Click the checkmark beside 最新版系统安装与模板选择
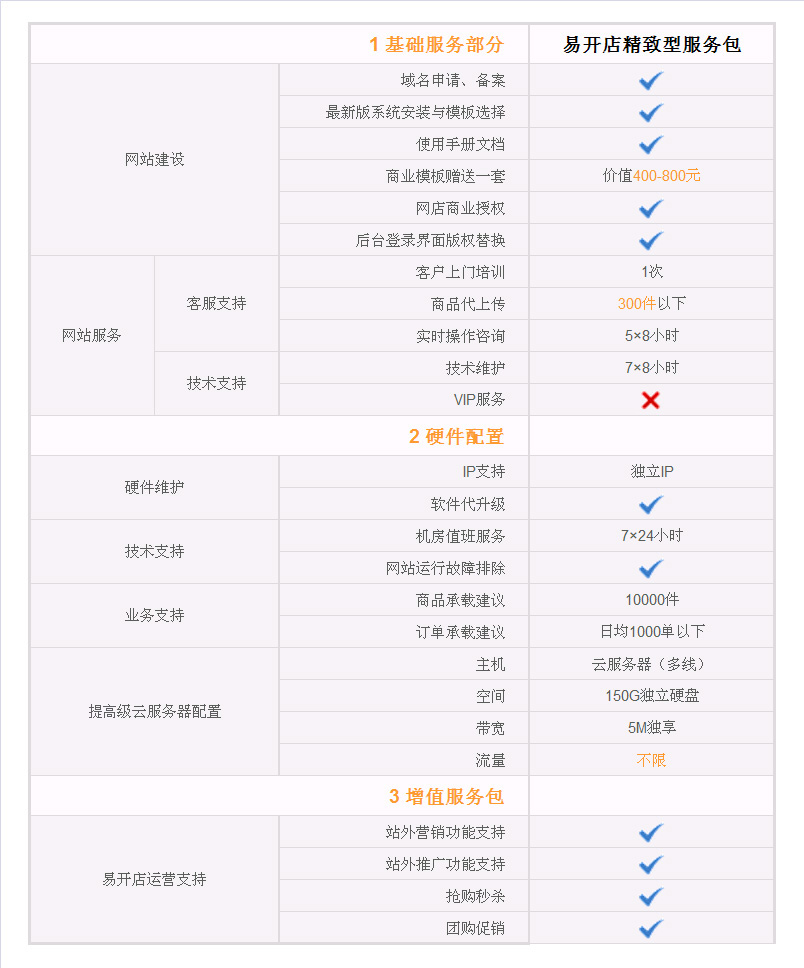 point(651,113)
